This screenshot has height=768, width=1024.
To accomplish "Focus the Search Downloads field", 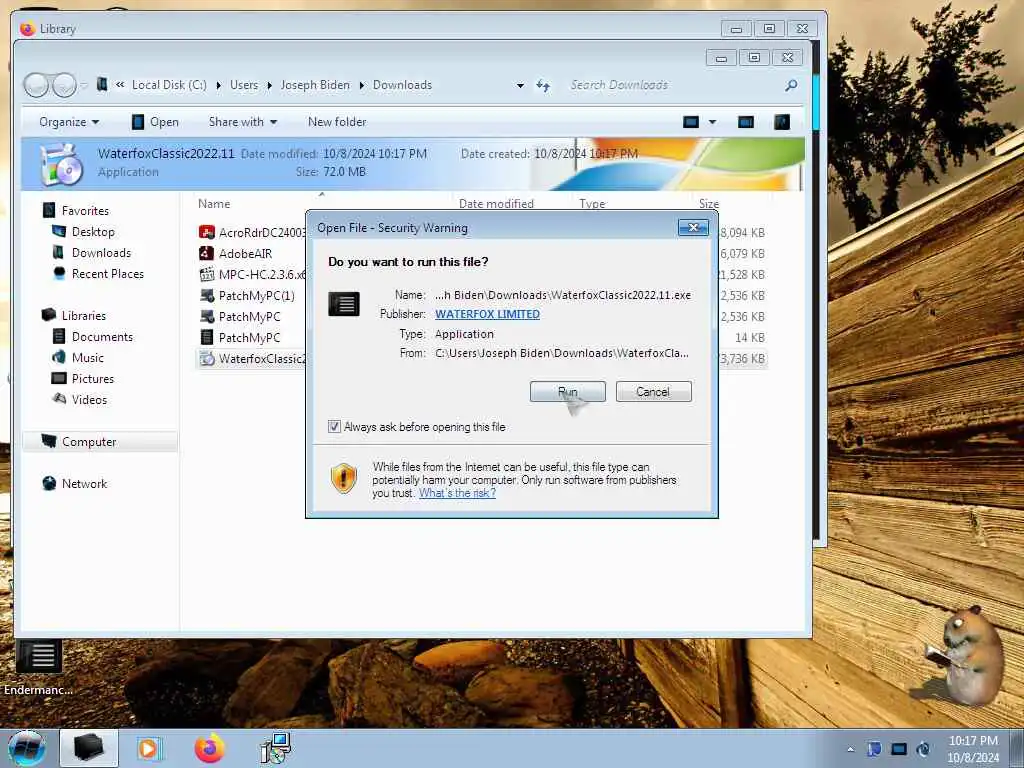I will click(673, 85).
